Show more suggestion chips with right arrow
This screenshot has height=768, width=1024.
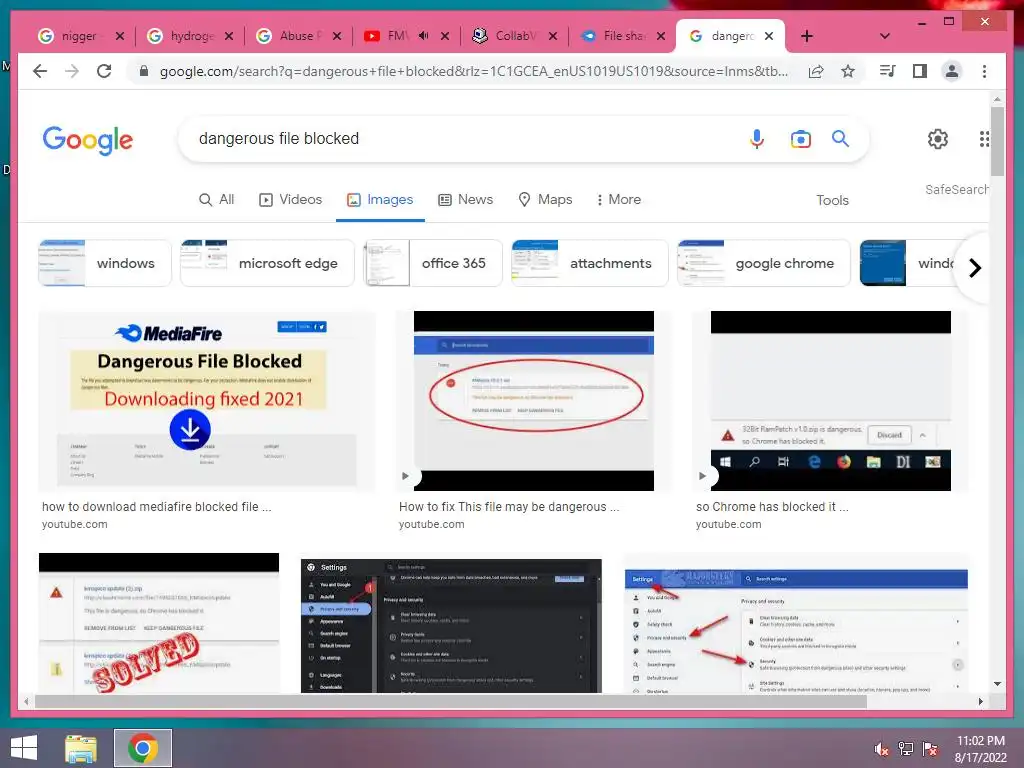974,268
